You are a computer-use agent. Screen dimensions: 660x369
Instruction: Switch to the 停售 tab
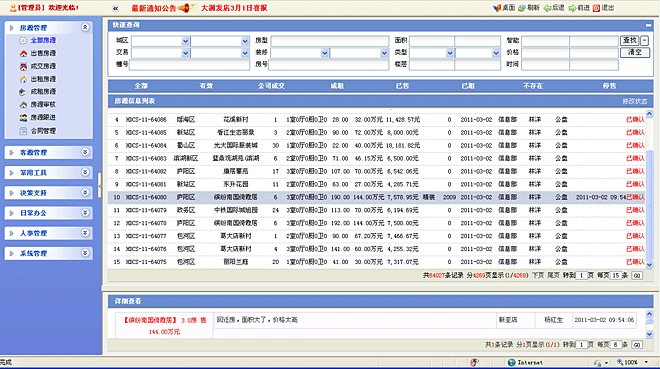point(609,86)
